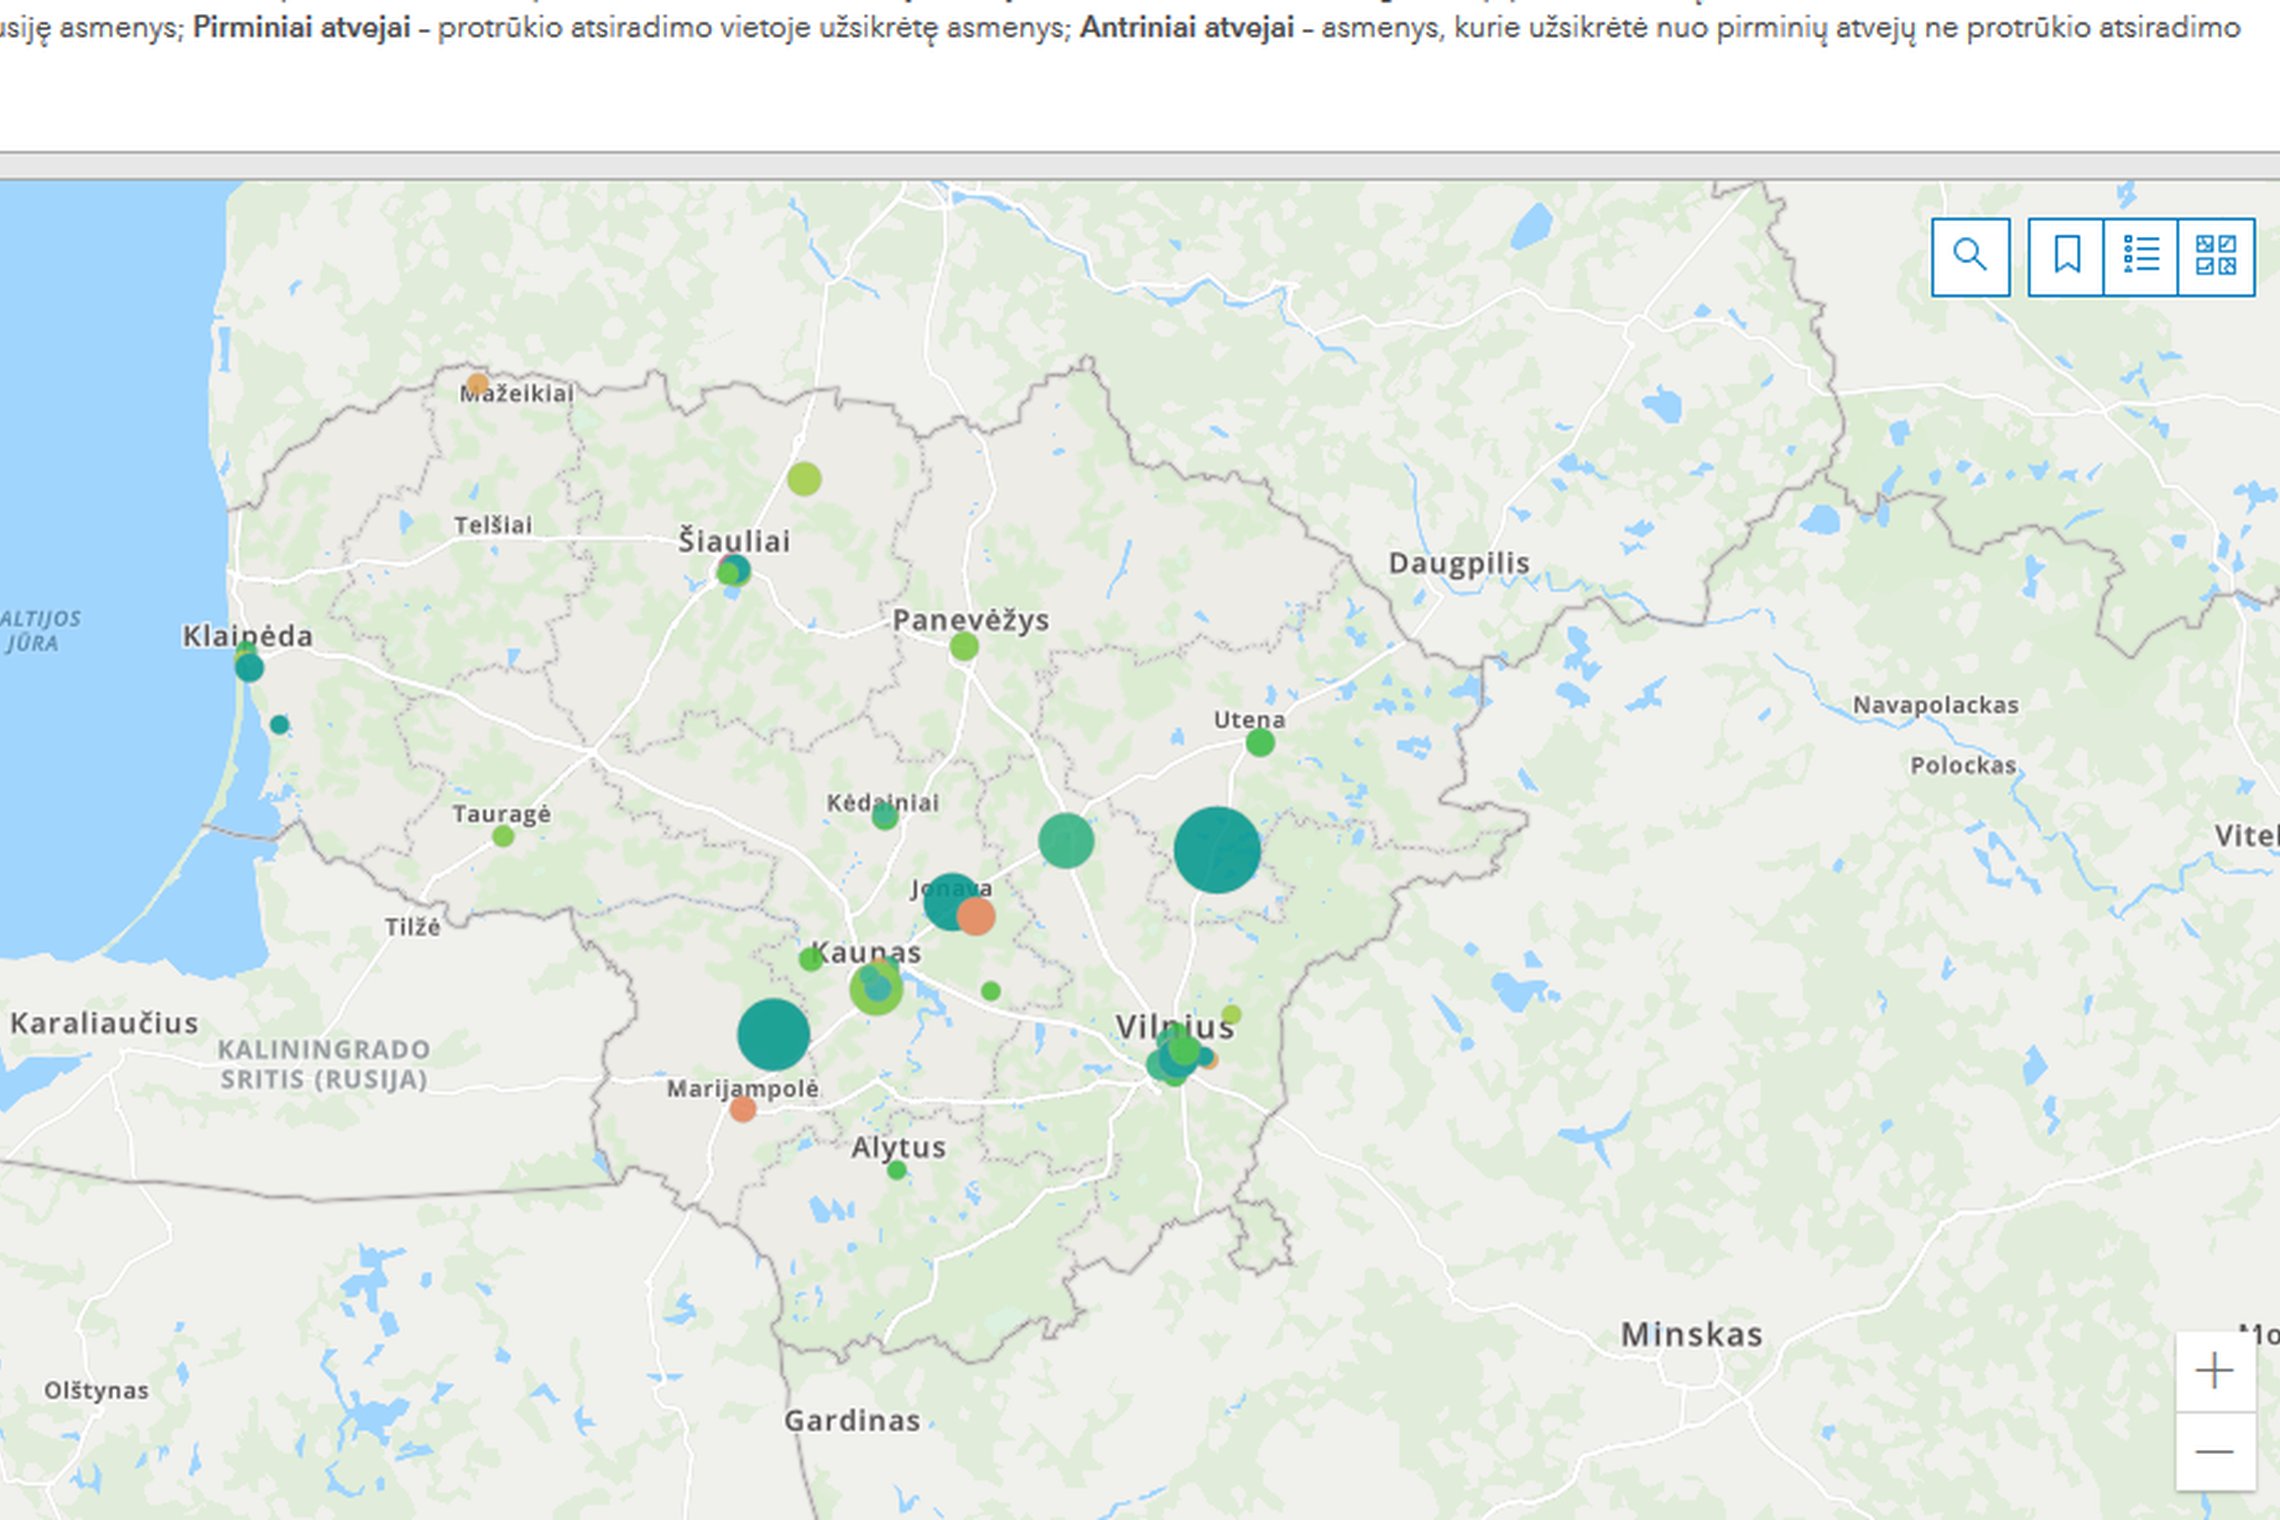Click the teal bubble at Klaipėda

pos(249,666)
